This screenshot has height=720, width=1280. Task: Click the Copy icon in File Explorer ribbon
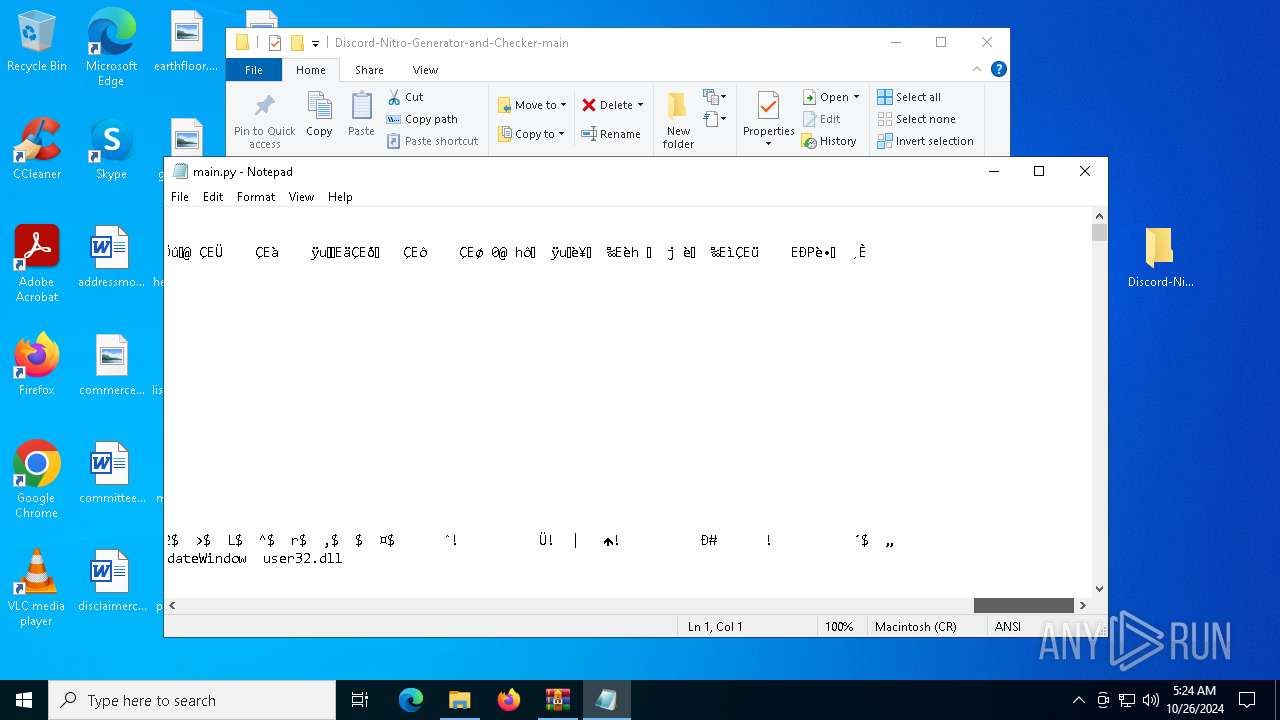click(x=319, y=114)
